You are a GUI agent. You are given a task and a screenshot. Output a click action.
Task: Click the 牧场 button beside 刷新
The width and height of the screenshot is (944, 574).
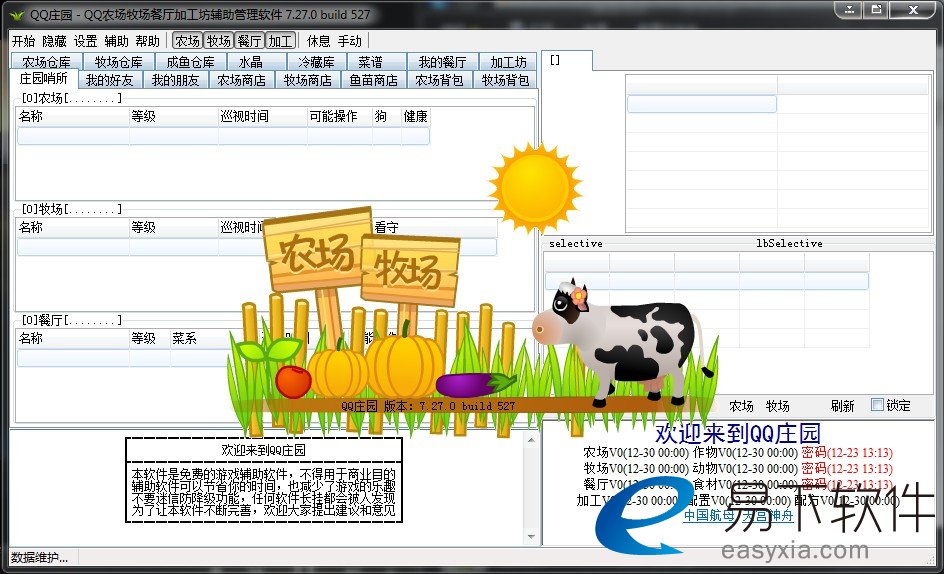pos(778,406)
